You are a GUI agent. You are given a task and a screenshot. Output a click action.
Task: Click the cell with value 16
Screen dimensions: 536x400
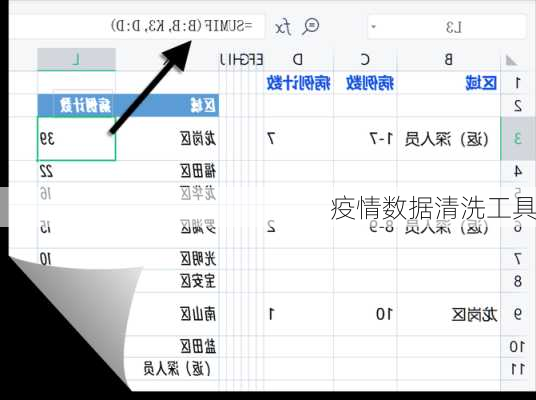point(77,194)
